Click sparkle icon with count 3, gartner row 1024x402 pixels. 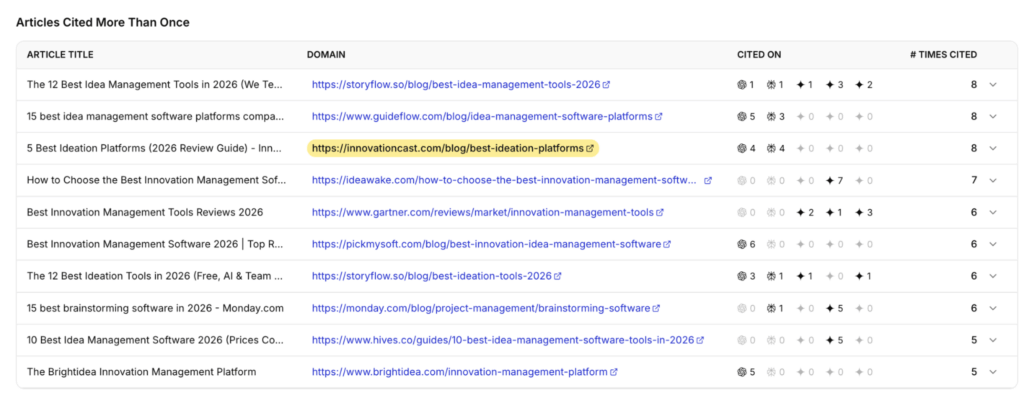click(x=859, y=213)
